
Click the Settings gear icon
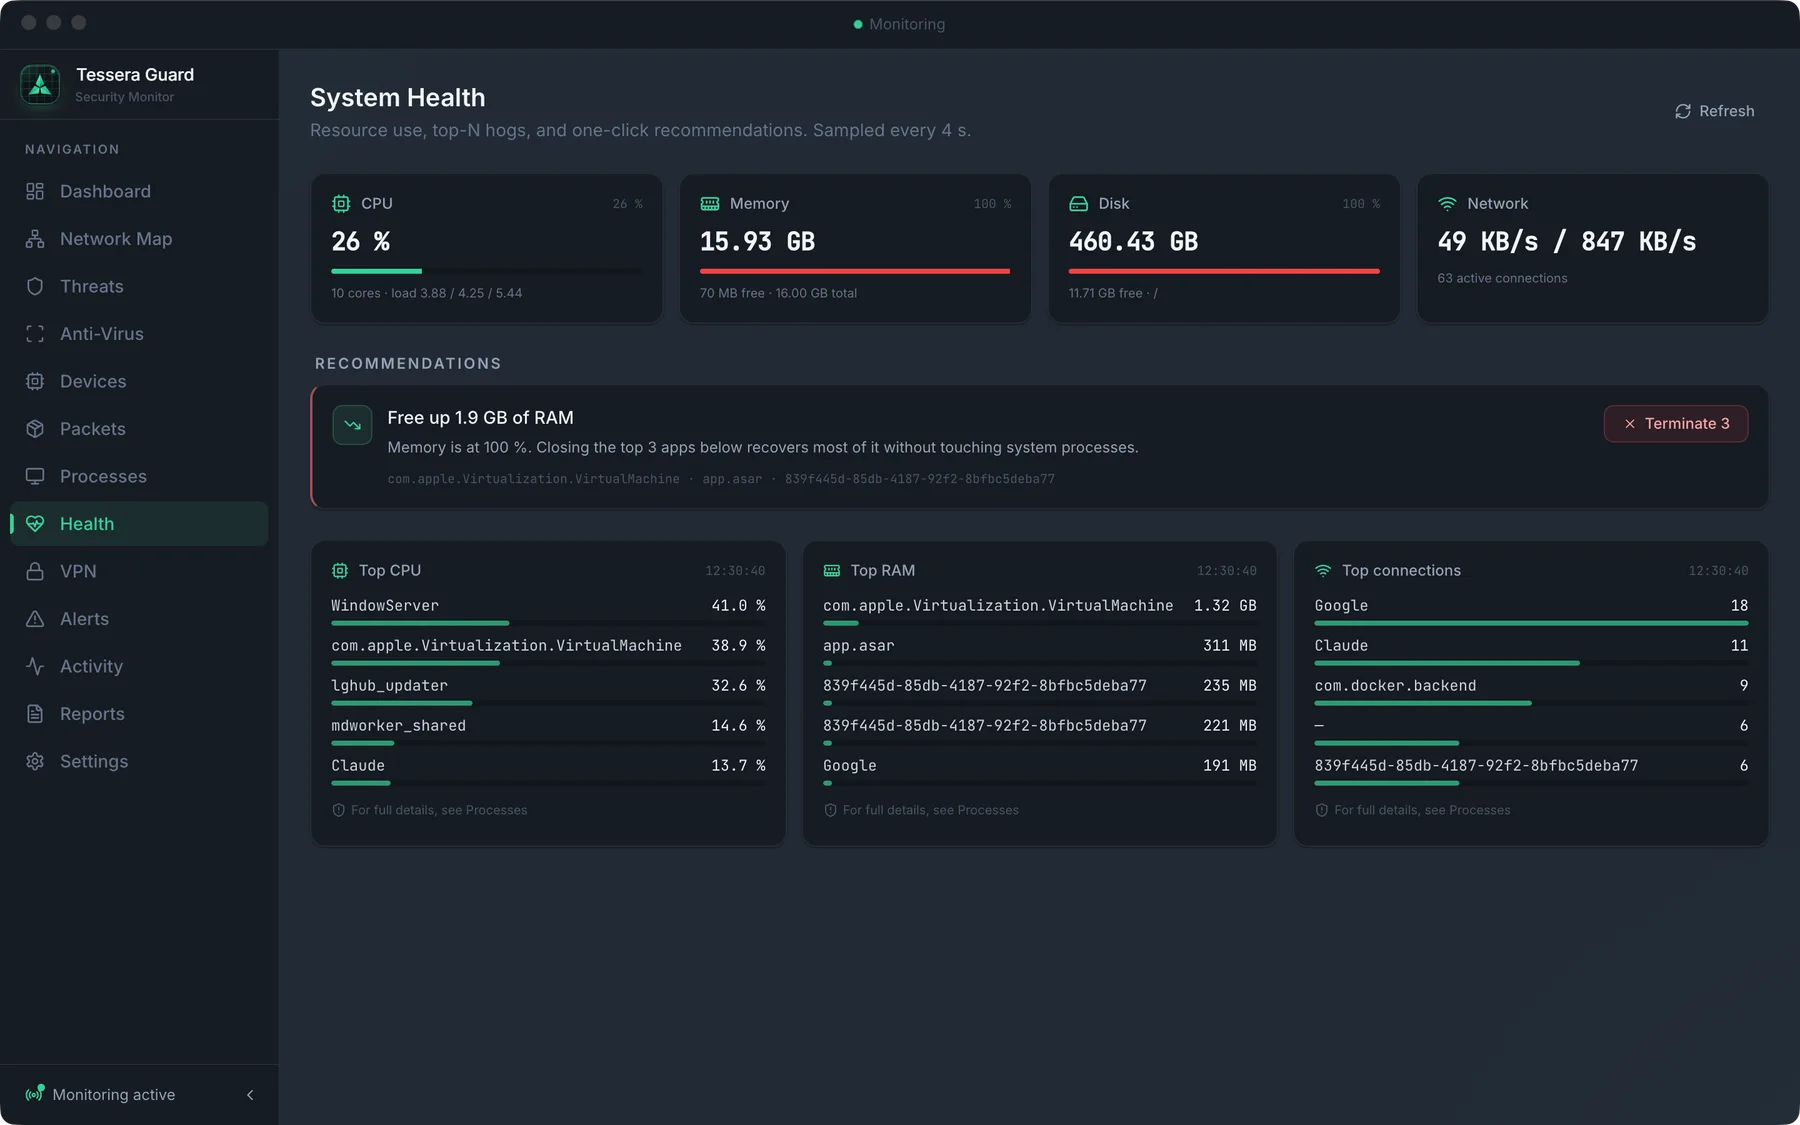pos(35,761)
